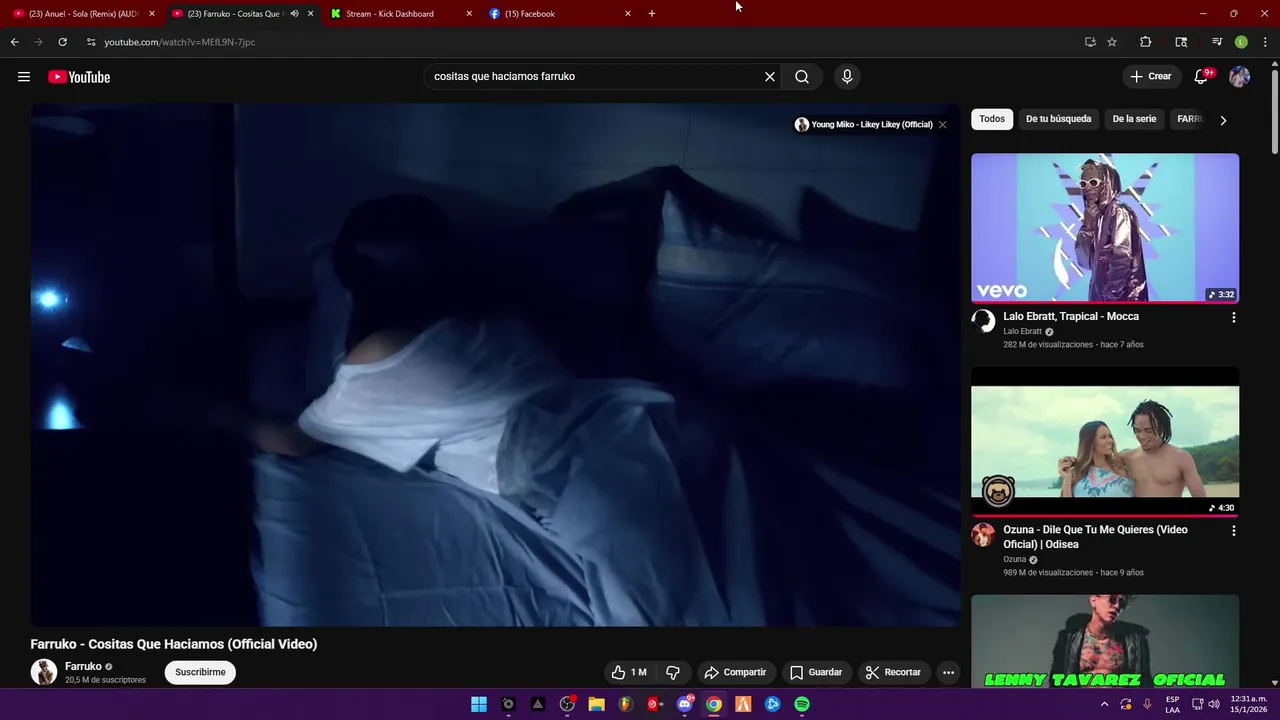Bookmark this page with star
Image resolution: width=1280 pixels, height=720 pixels.
1112,42
